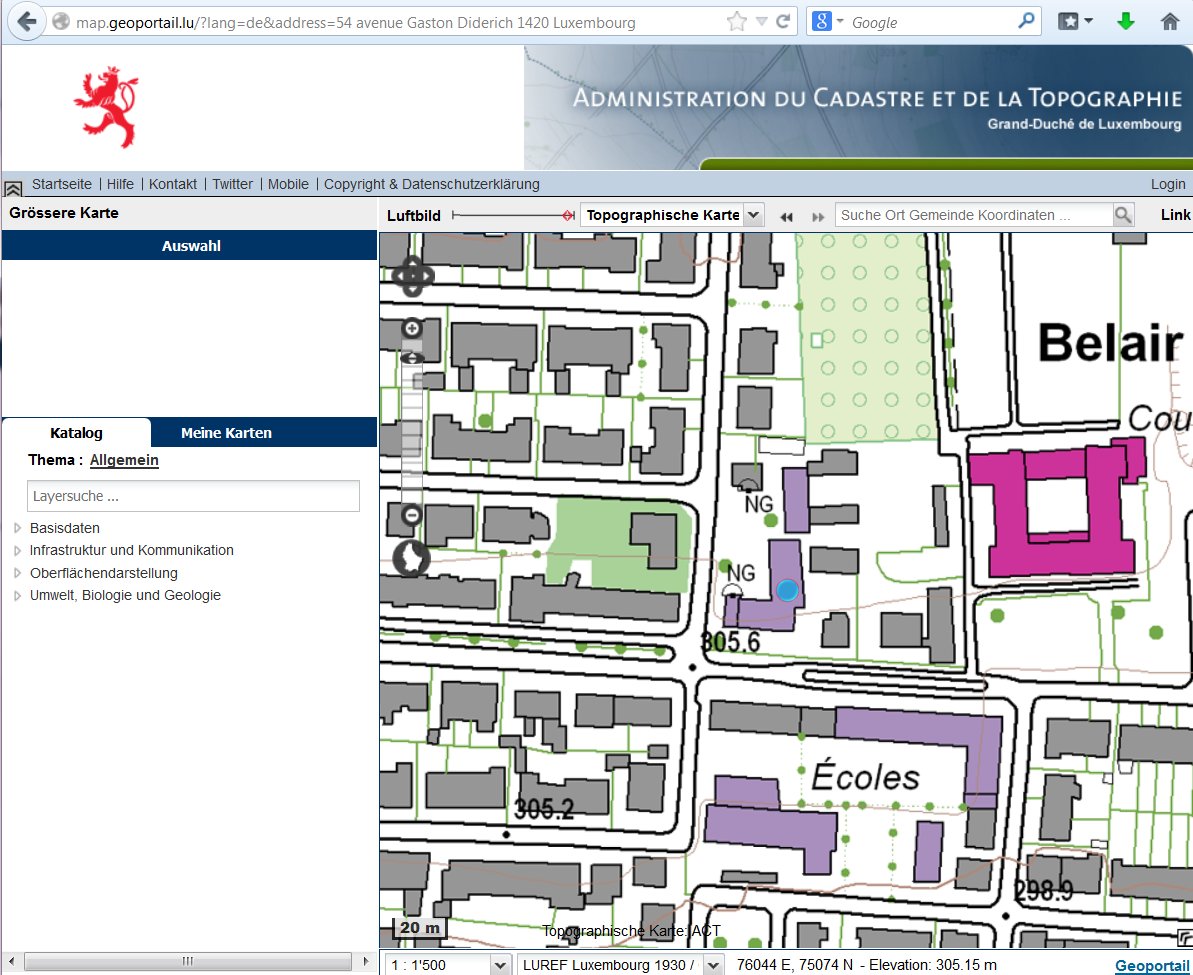1193x975 pixels.
Task: Click the Layersuche input field
Action: tap(193, 496)
